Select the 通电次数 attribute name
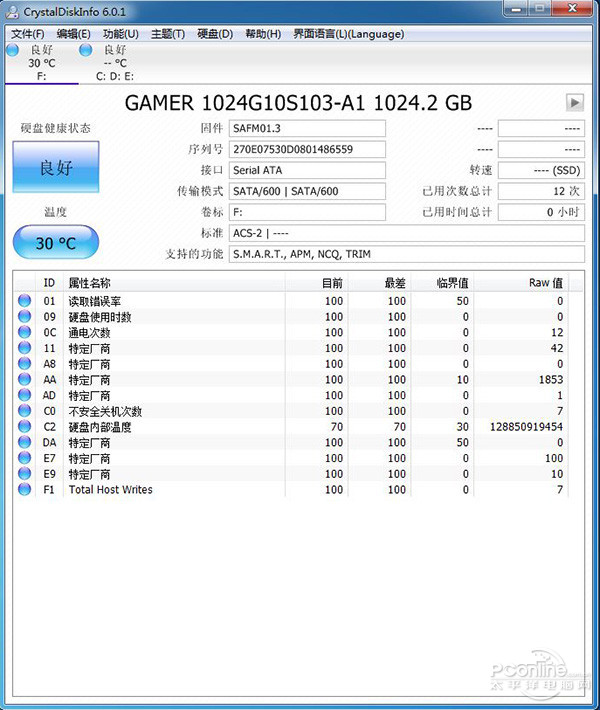 tap(89, 332)
